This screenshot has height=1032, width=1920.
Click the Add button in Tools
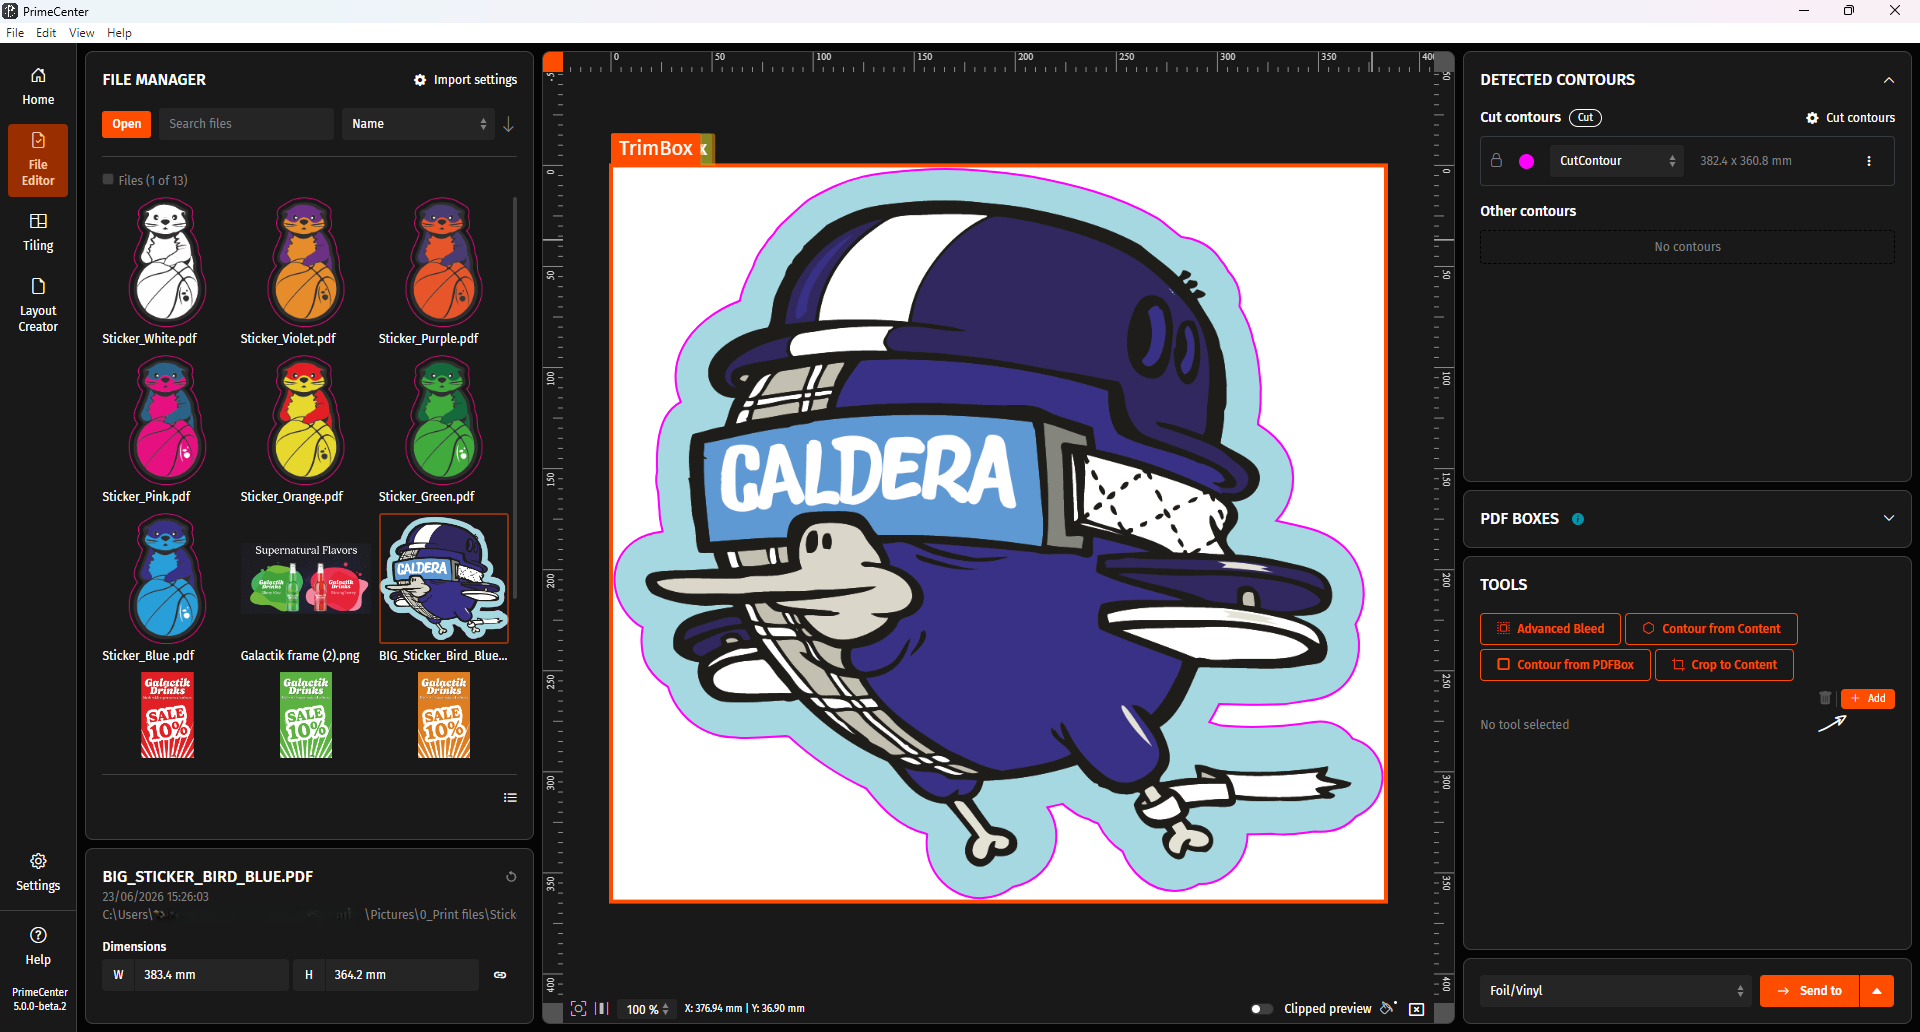1868,698
